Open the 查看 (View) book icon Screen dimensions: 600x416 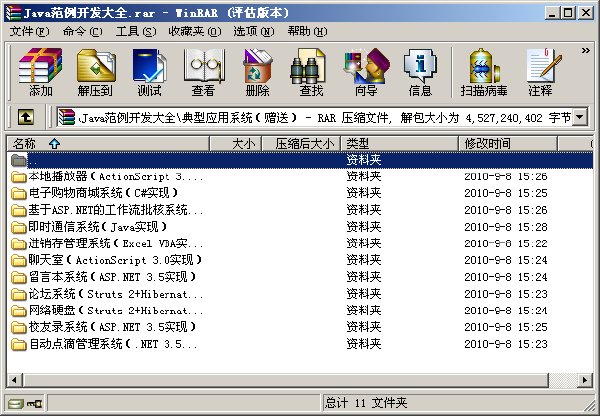[x=204, y=72]
